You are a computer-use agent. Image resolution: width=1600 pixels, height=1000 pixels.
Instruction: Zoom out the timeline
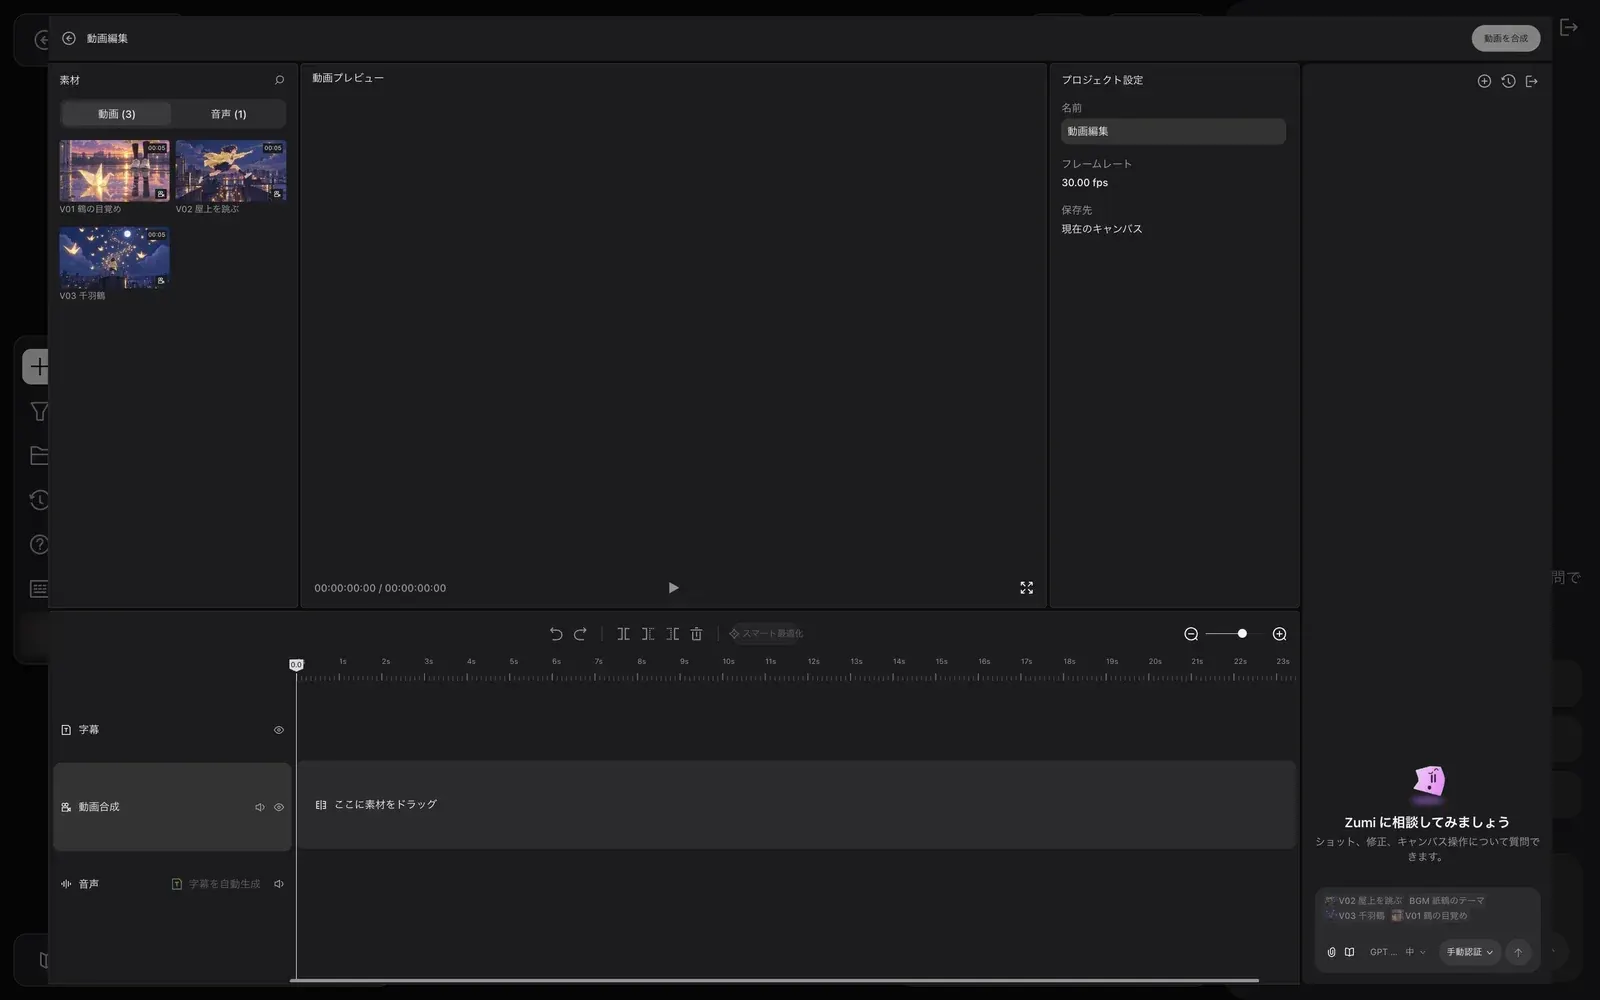tap(1191, 634)
